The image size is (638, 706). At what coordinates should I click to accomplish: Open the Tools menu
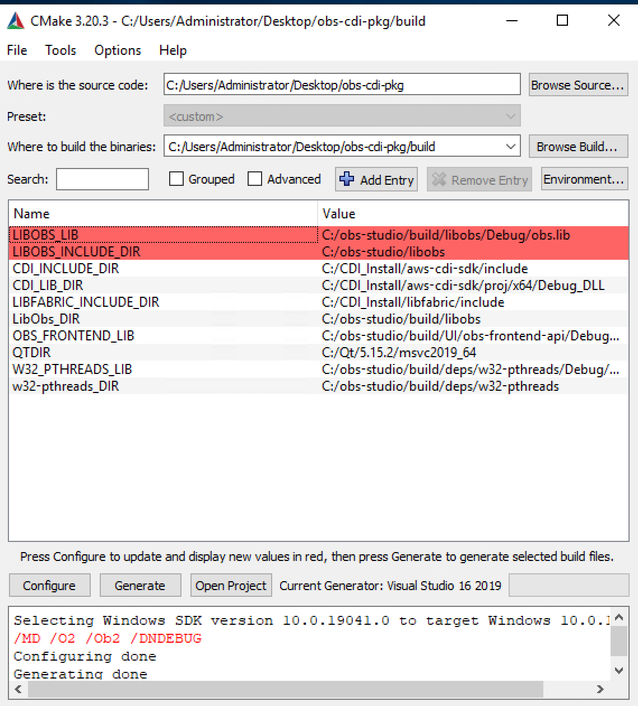(60, 50)
